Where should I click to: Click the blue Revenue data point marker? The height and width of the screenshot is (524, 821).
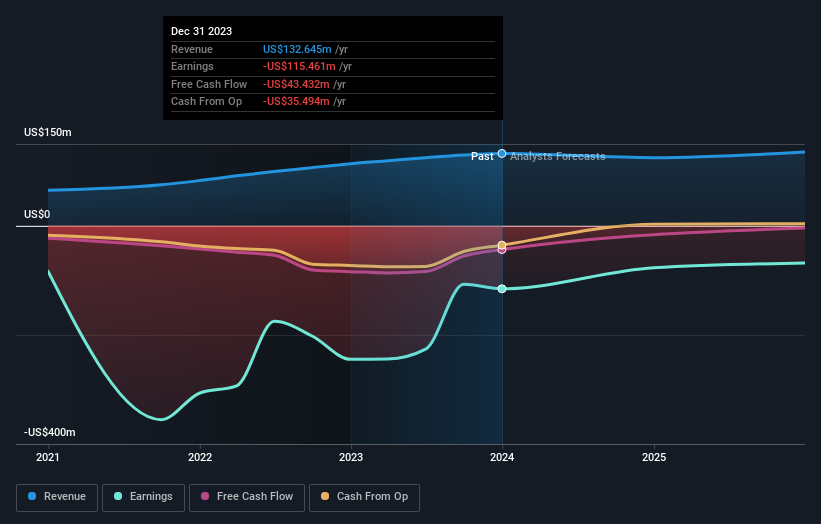(x=502, y=153)
